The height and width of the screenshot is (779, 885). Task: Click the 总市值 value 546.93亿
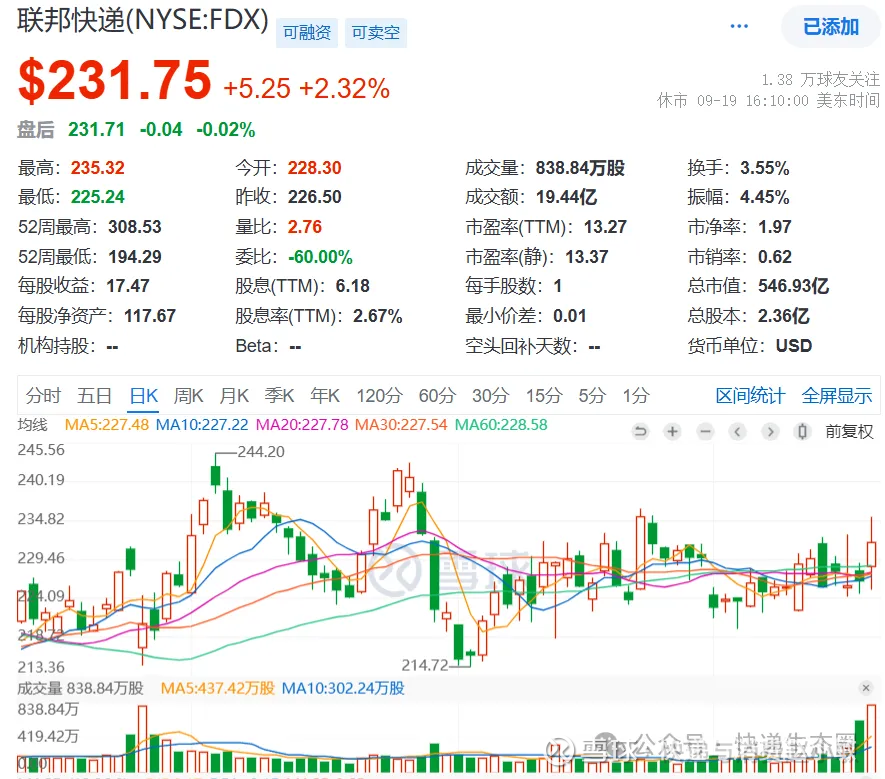point(793,286)
